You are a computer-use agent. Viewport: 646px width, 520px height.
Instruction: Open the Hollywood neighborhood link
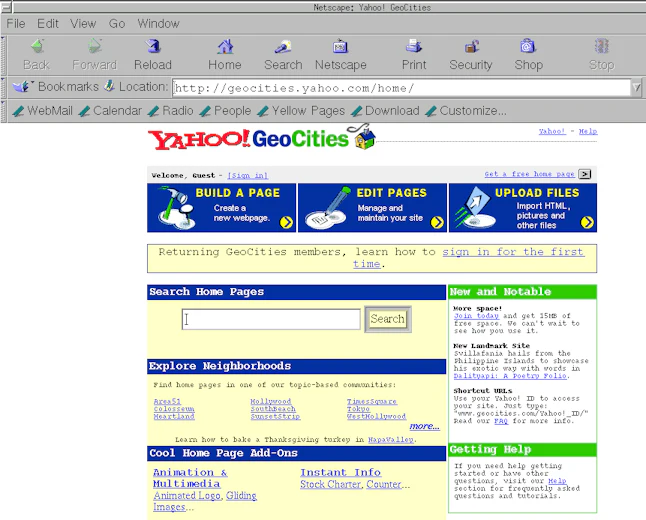(x=271, y=401)
